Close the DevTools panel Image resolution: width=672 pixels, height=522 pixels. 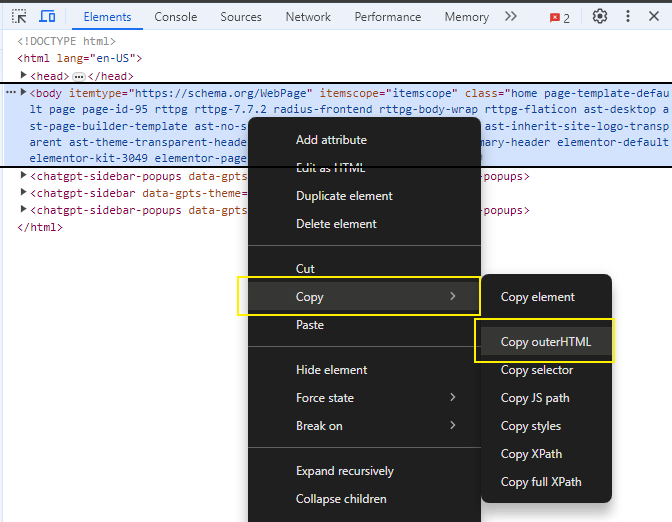click(654, 16)
